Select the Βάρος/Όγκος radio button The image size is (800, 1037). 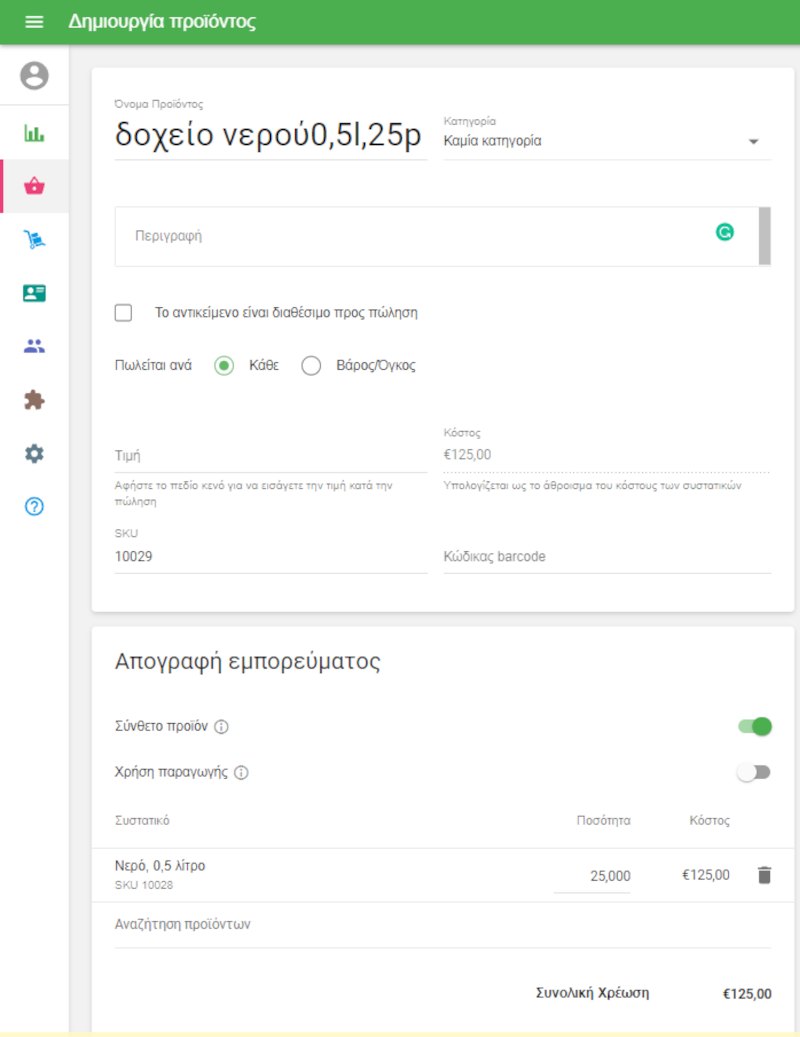(310, 365)
